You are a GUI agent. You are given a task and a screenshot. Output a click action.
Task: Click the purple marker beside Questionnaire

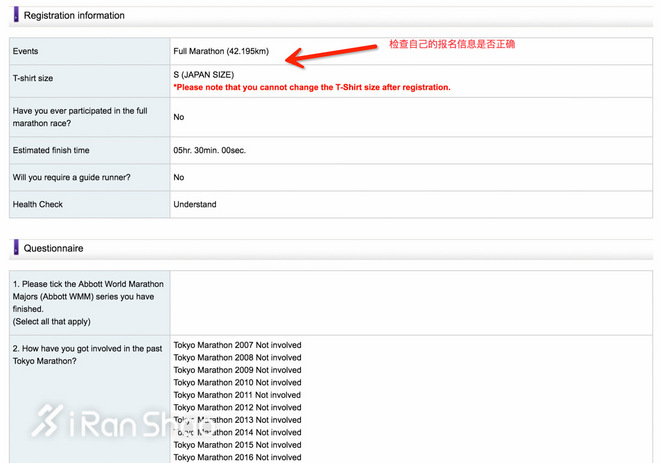[x=15, y=247]
